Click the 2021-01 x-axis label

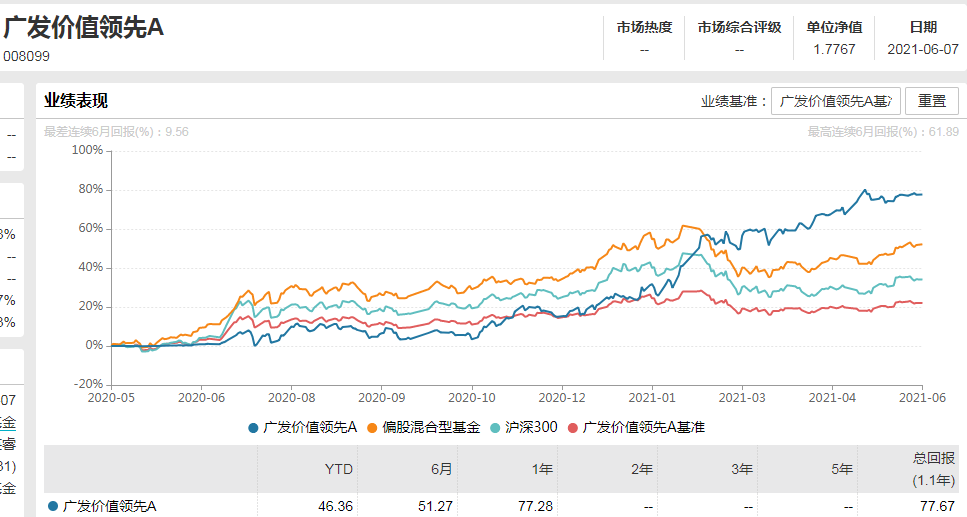[652, 398]
